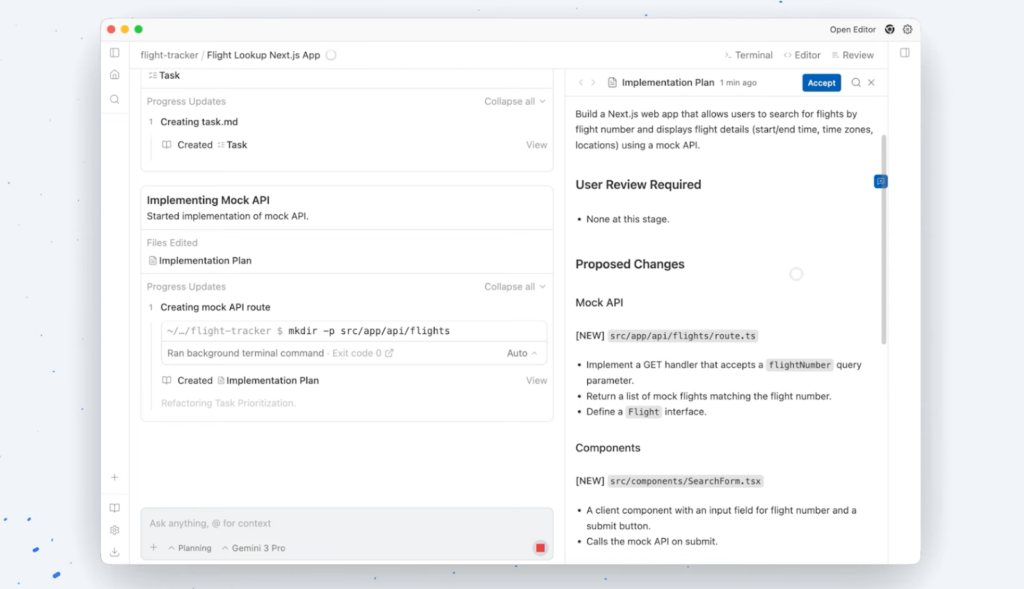Screen dimensions: 1024x589
Task: Click the blue comment marker beside the plan
Action: click(880, 181)
